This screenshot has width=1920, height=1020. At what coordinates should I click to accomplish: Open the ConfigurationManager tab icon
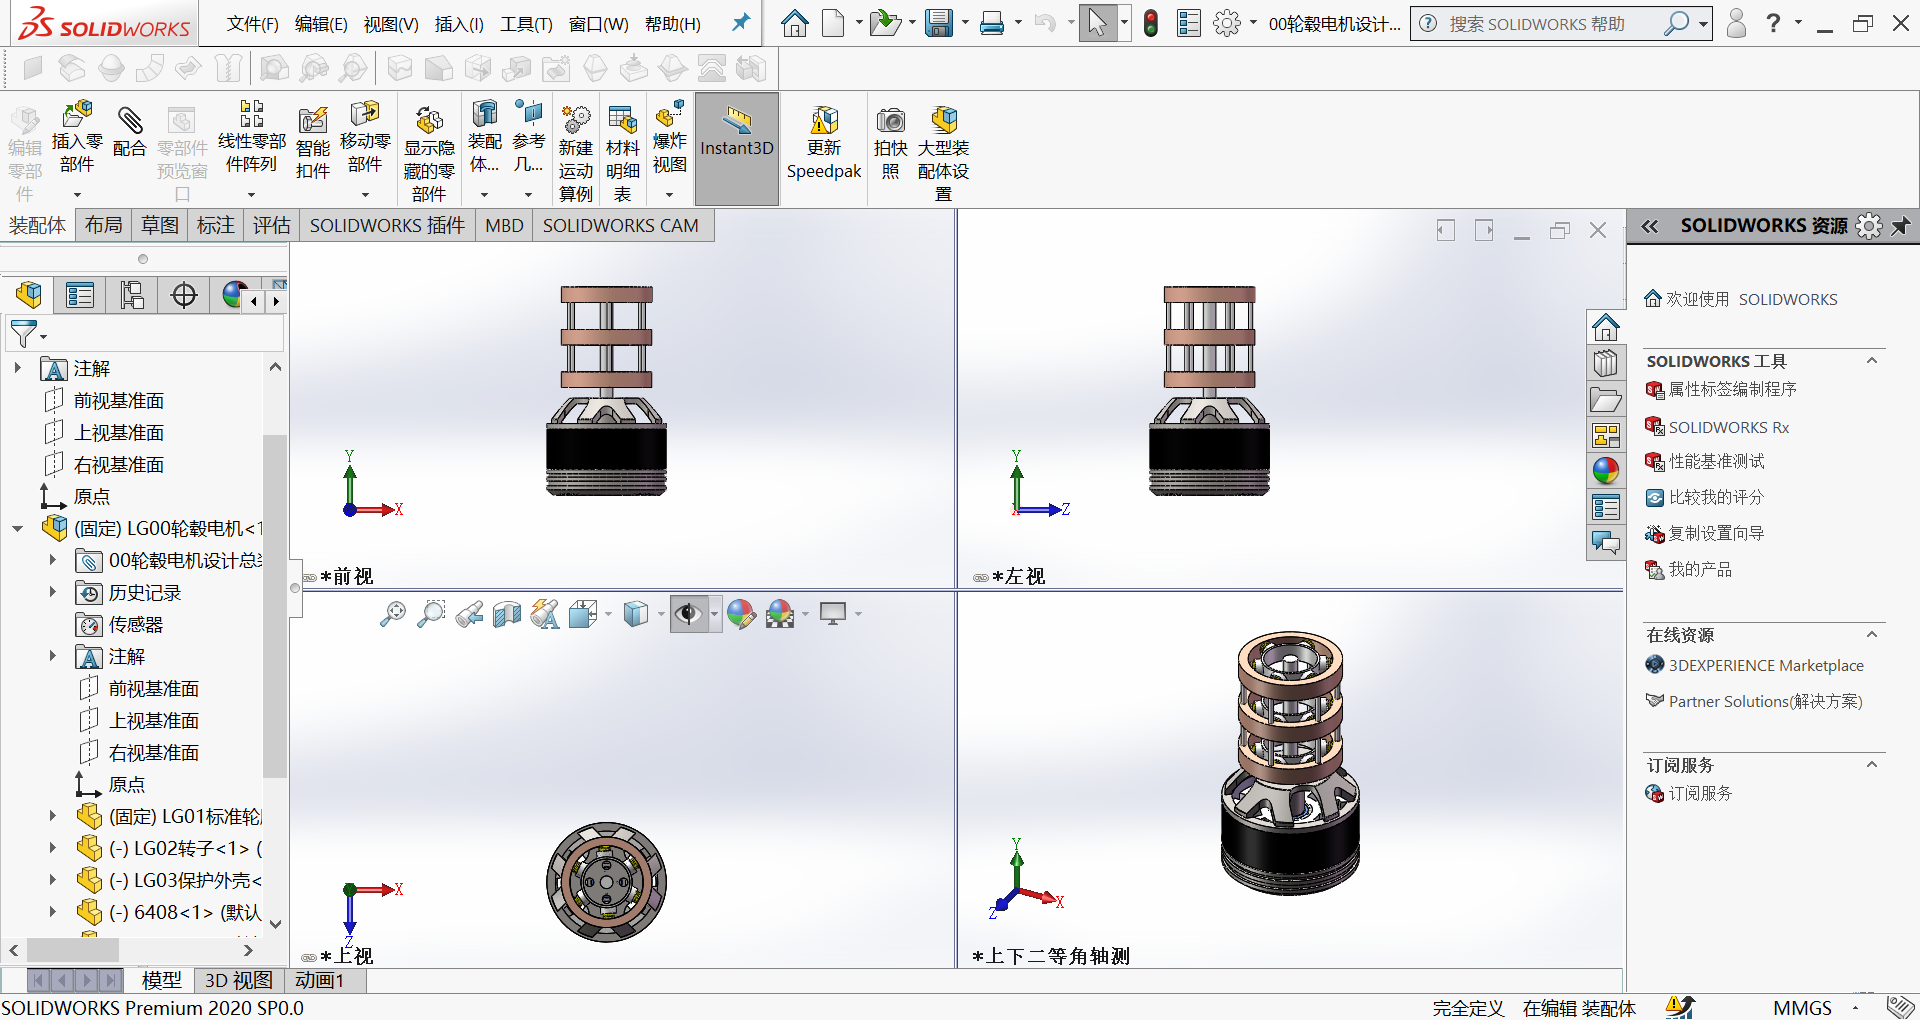(x=132, y=295)
